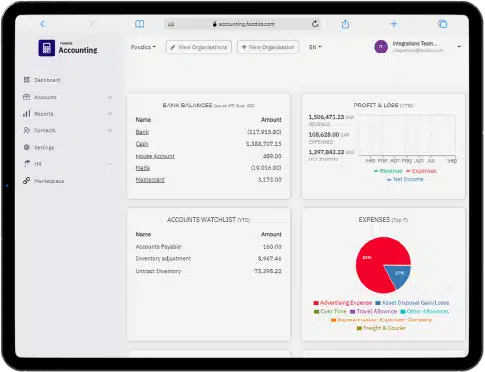This screenshot has width=485, height=372.
Task: Open the Foodics organisation dropdown
Action: pos(143,47)
